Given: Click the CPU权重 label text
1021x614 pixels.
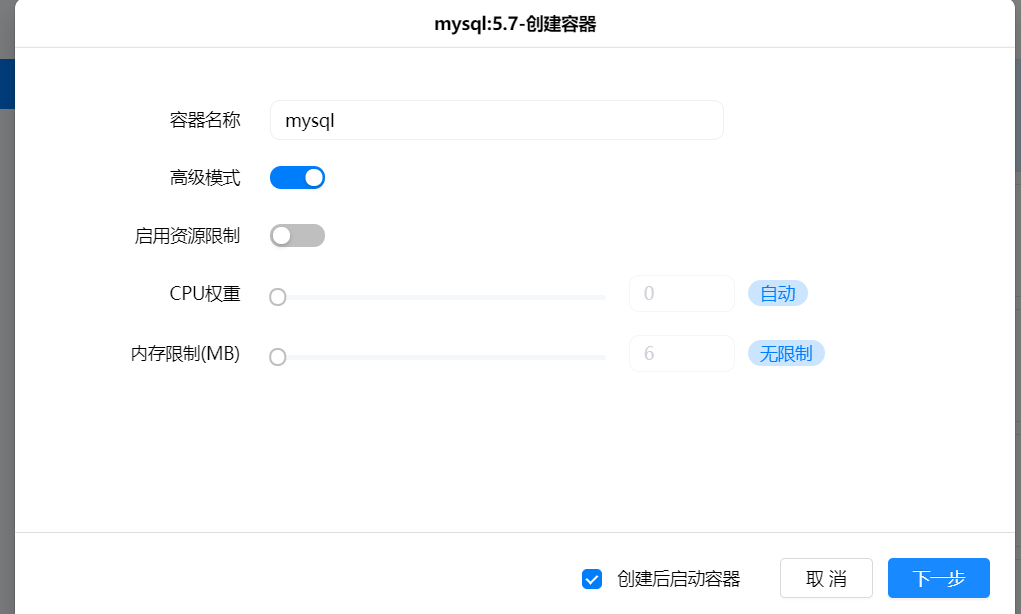Looking at the screenshot, I should coord(205,294).
